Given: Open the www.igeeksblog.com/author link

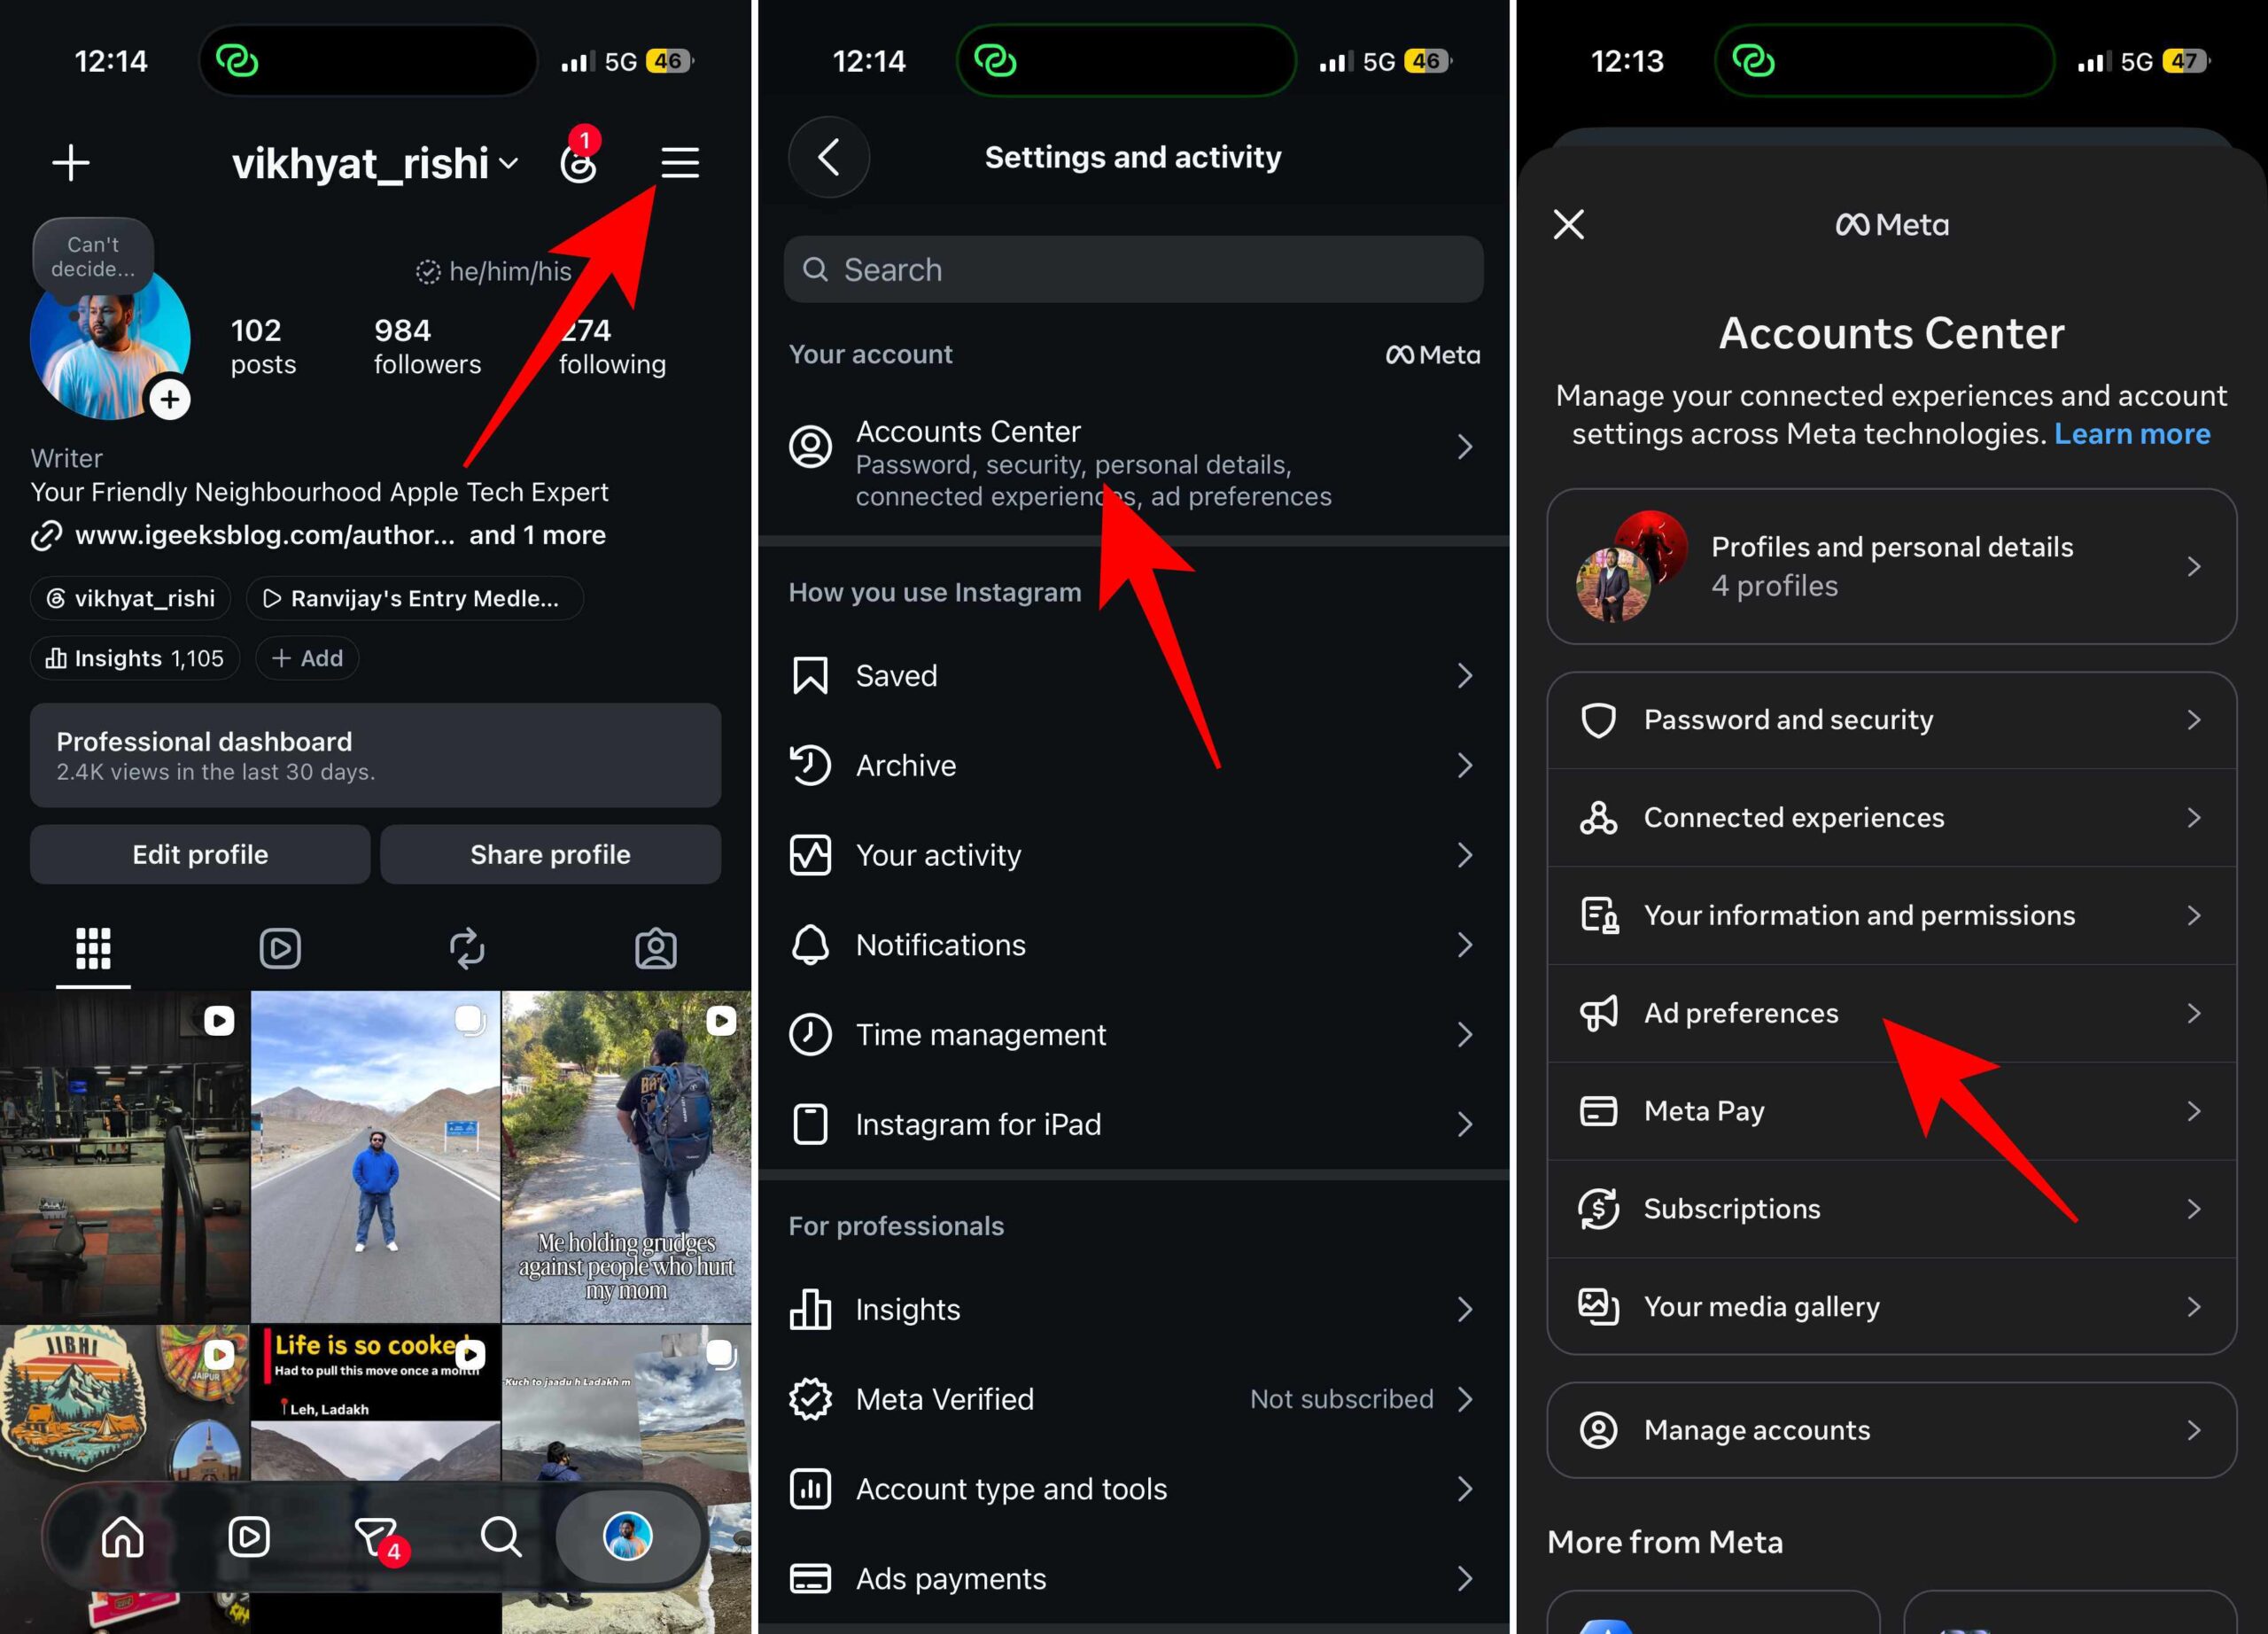Looking at the screenshot, I should tap(264, 535).
